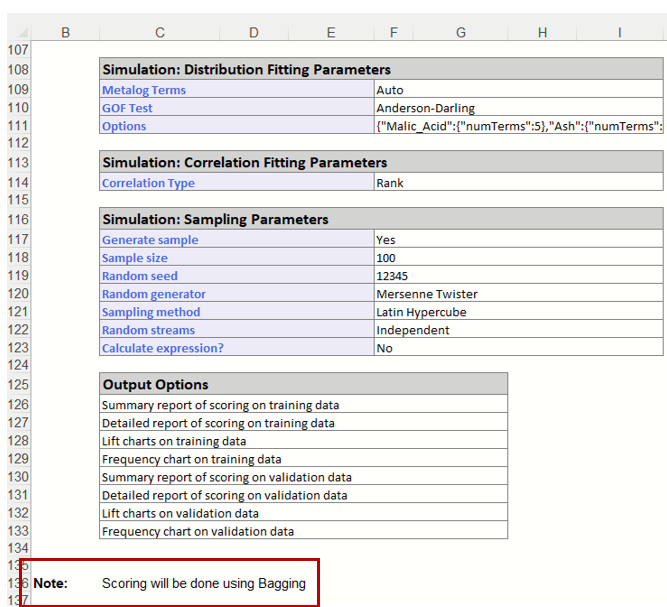Viewport: 667px width, 607px height.
Task: Select column C header
Action: [160, 32]
